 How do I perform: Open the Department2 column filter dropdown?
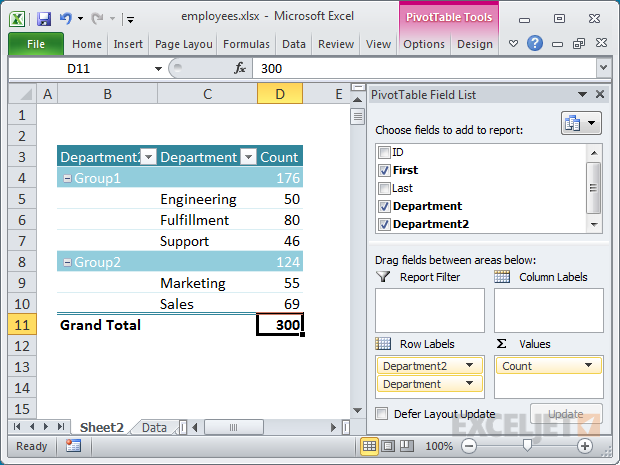click(148, 157)
